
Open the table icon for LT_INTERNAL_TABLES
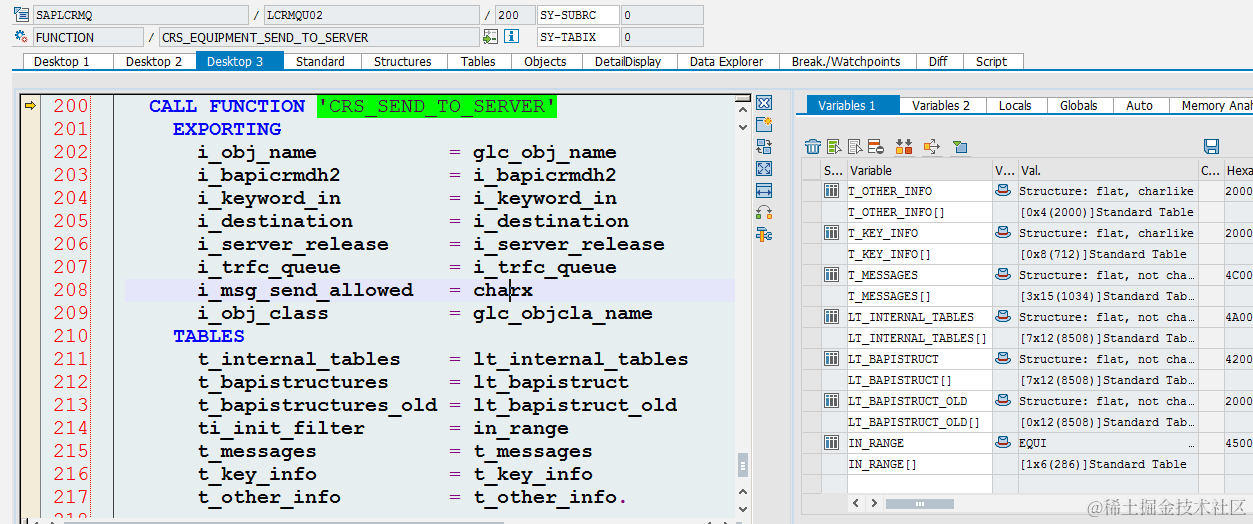[x=832, y=316]
